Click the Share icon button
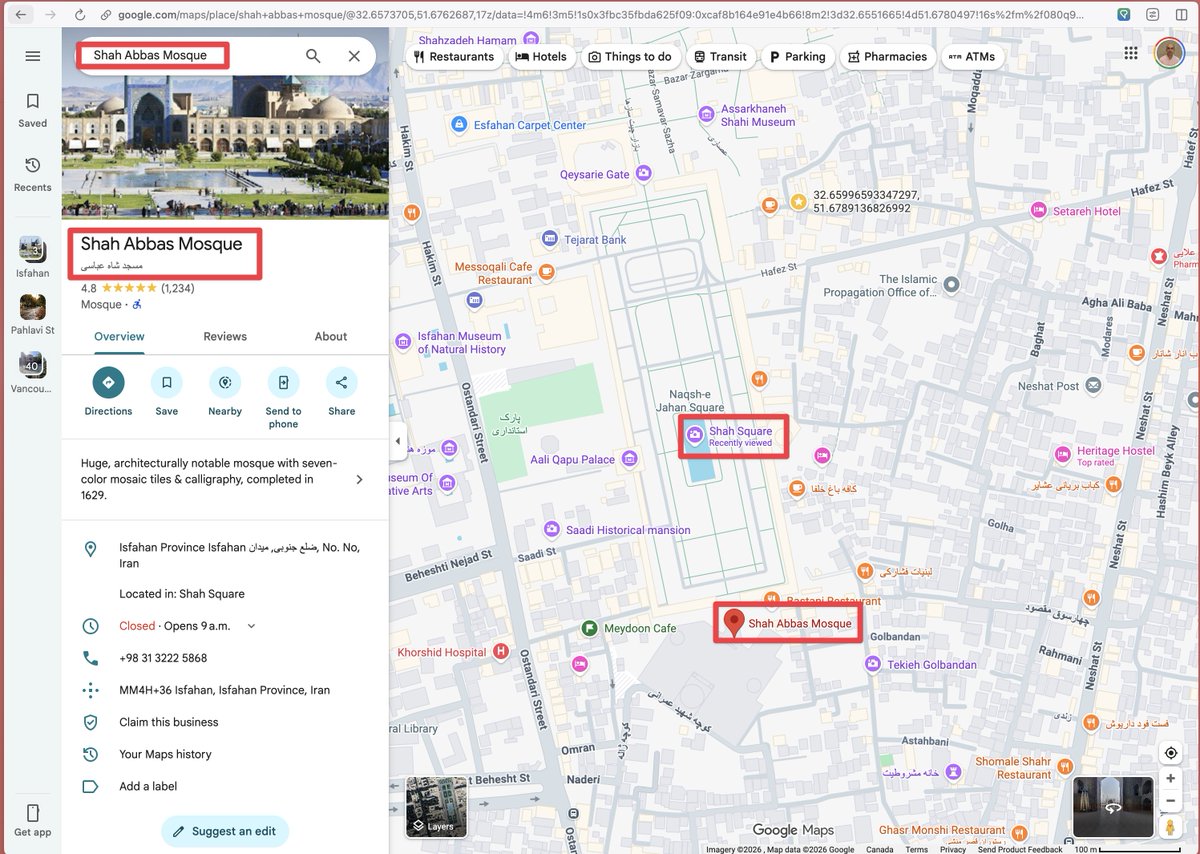 pos(341,382)
